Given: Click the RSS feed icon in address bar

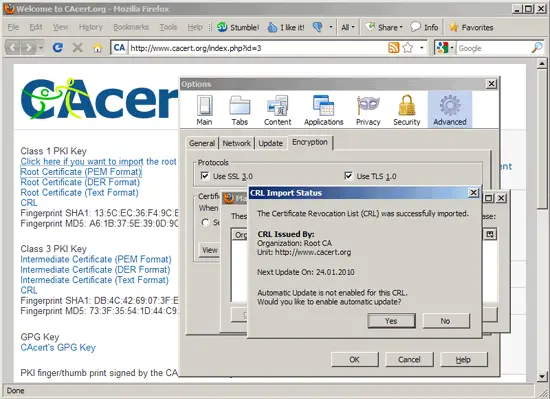Looking at the screenshot, I should pyautogui.click(x=394, y=48).
